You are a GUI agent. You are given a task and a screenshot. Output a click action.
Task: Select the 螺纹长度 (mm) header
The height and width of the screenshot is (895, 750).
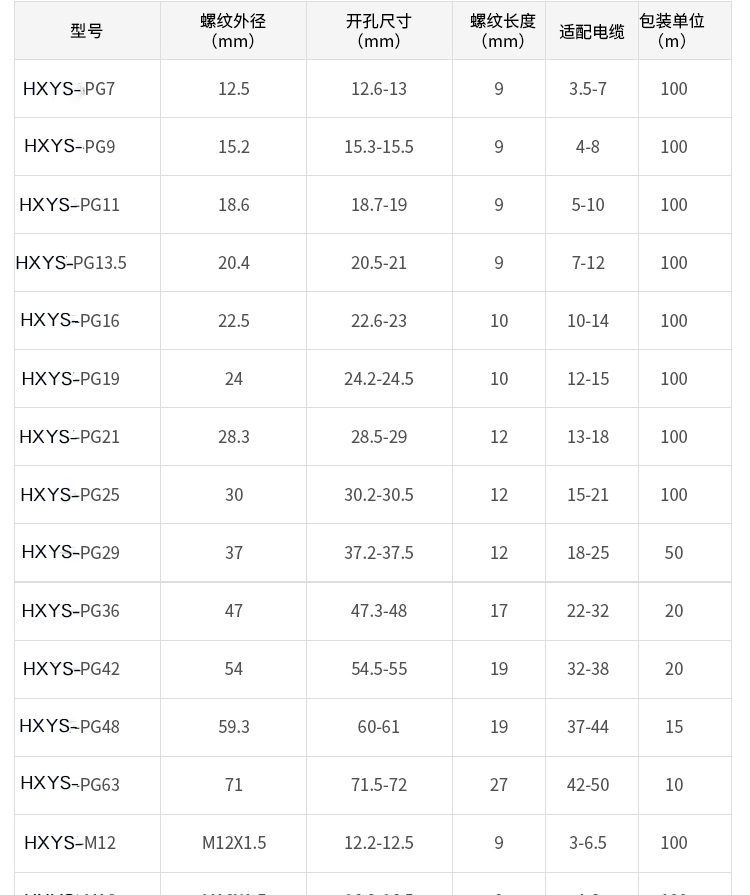pos(499,31)
